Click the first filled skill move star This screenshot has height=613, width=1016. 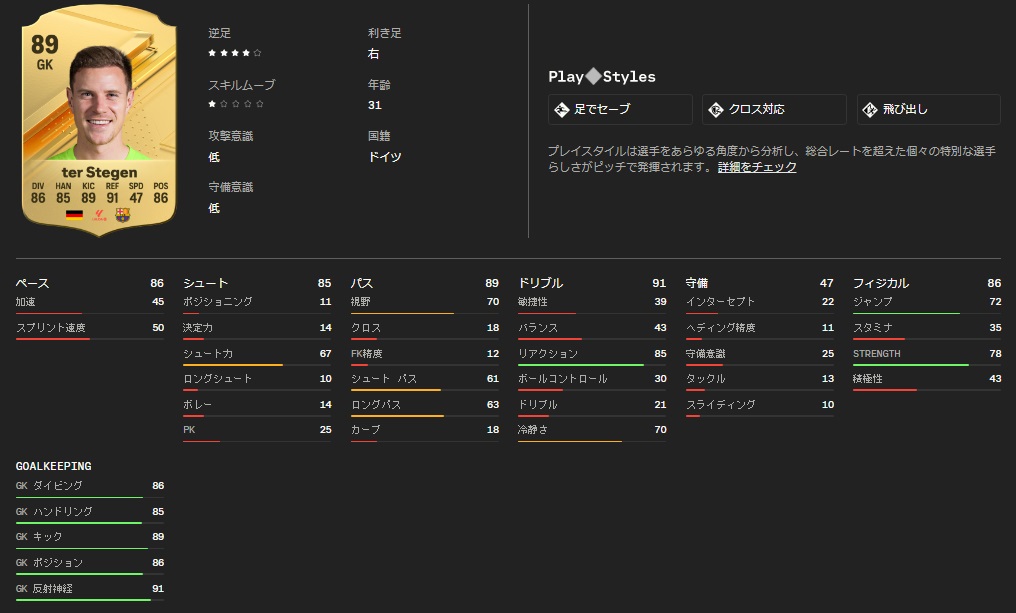tap(210, 102)
